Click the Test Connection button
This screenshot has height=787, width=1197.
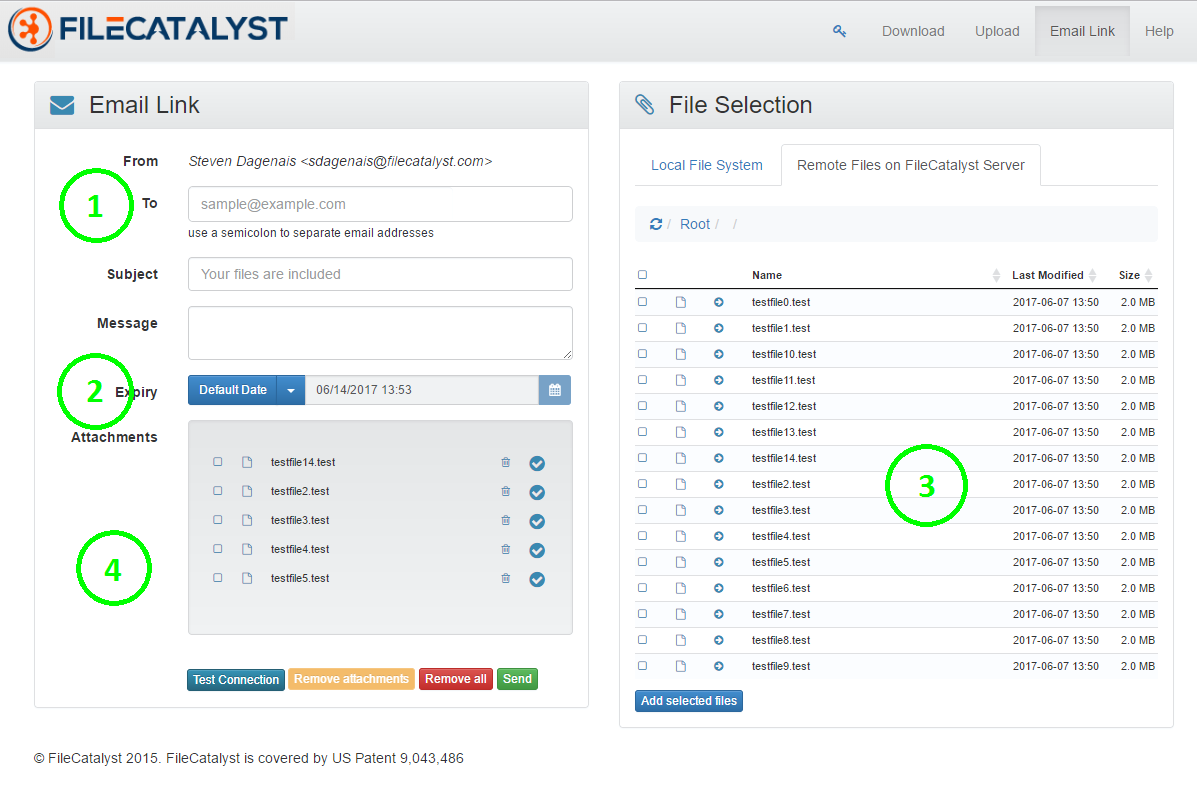236,679
